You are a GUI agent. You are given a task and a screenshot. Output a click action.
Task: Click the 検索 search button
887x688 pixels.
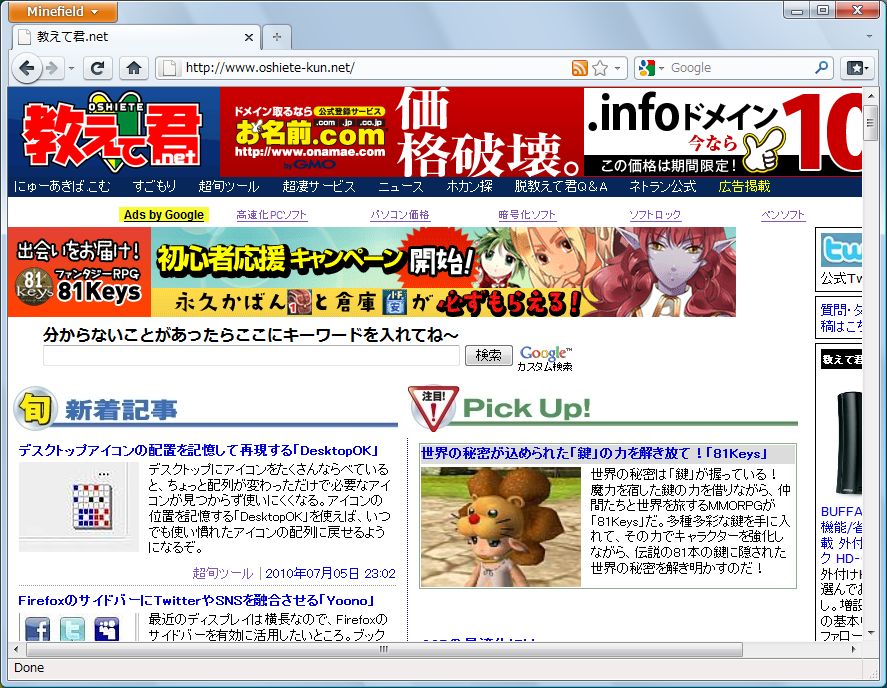coord(489,355)
